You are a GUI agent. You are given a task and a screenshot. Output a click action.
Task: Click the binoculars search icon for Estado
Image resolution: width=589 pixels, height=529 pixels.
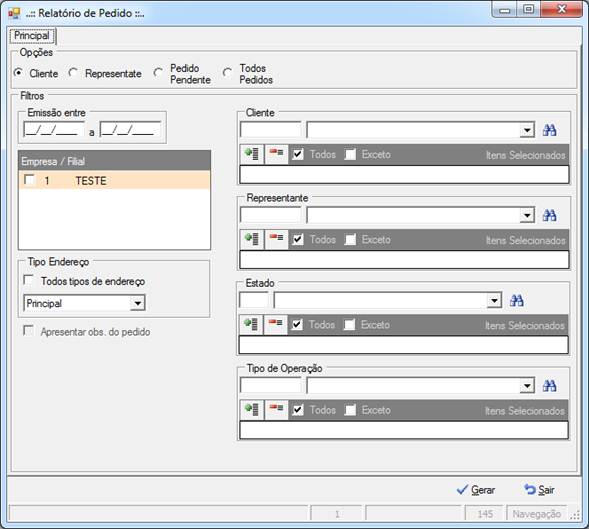coord(517,301)
